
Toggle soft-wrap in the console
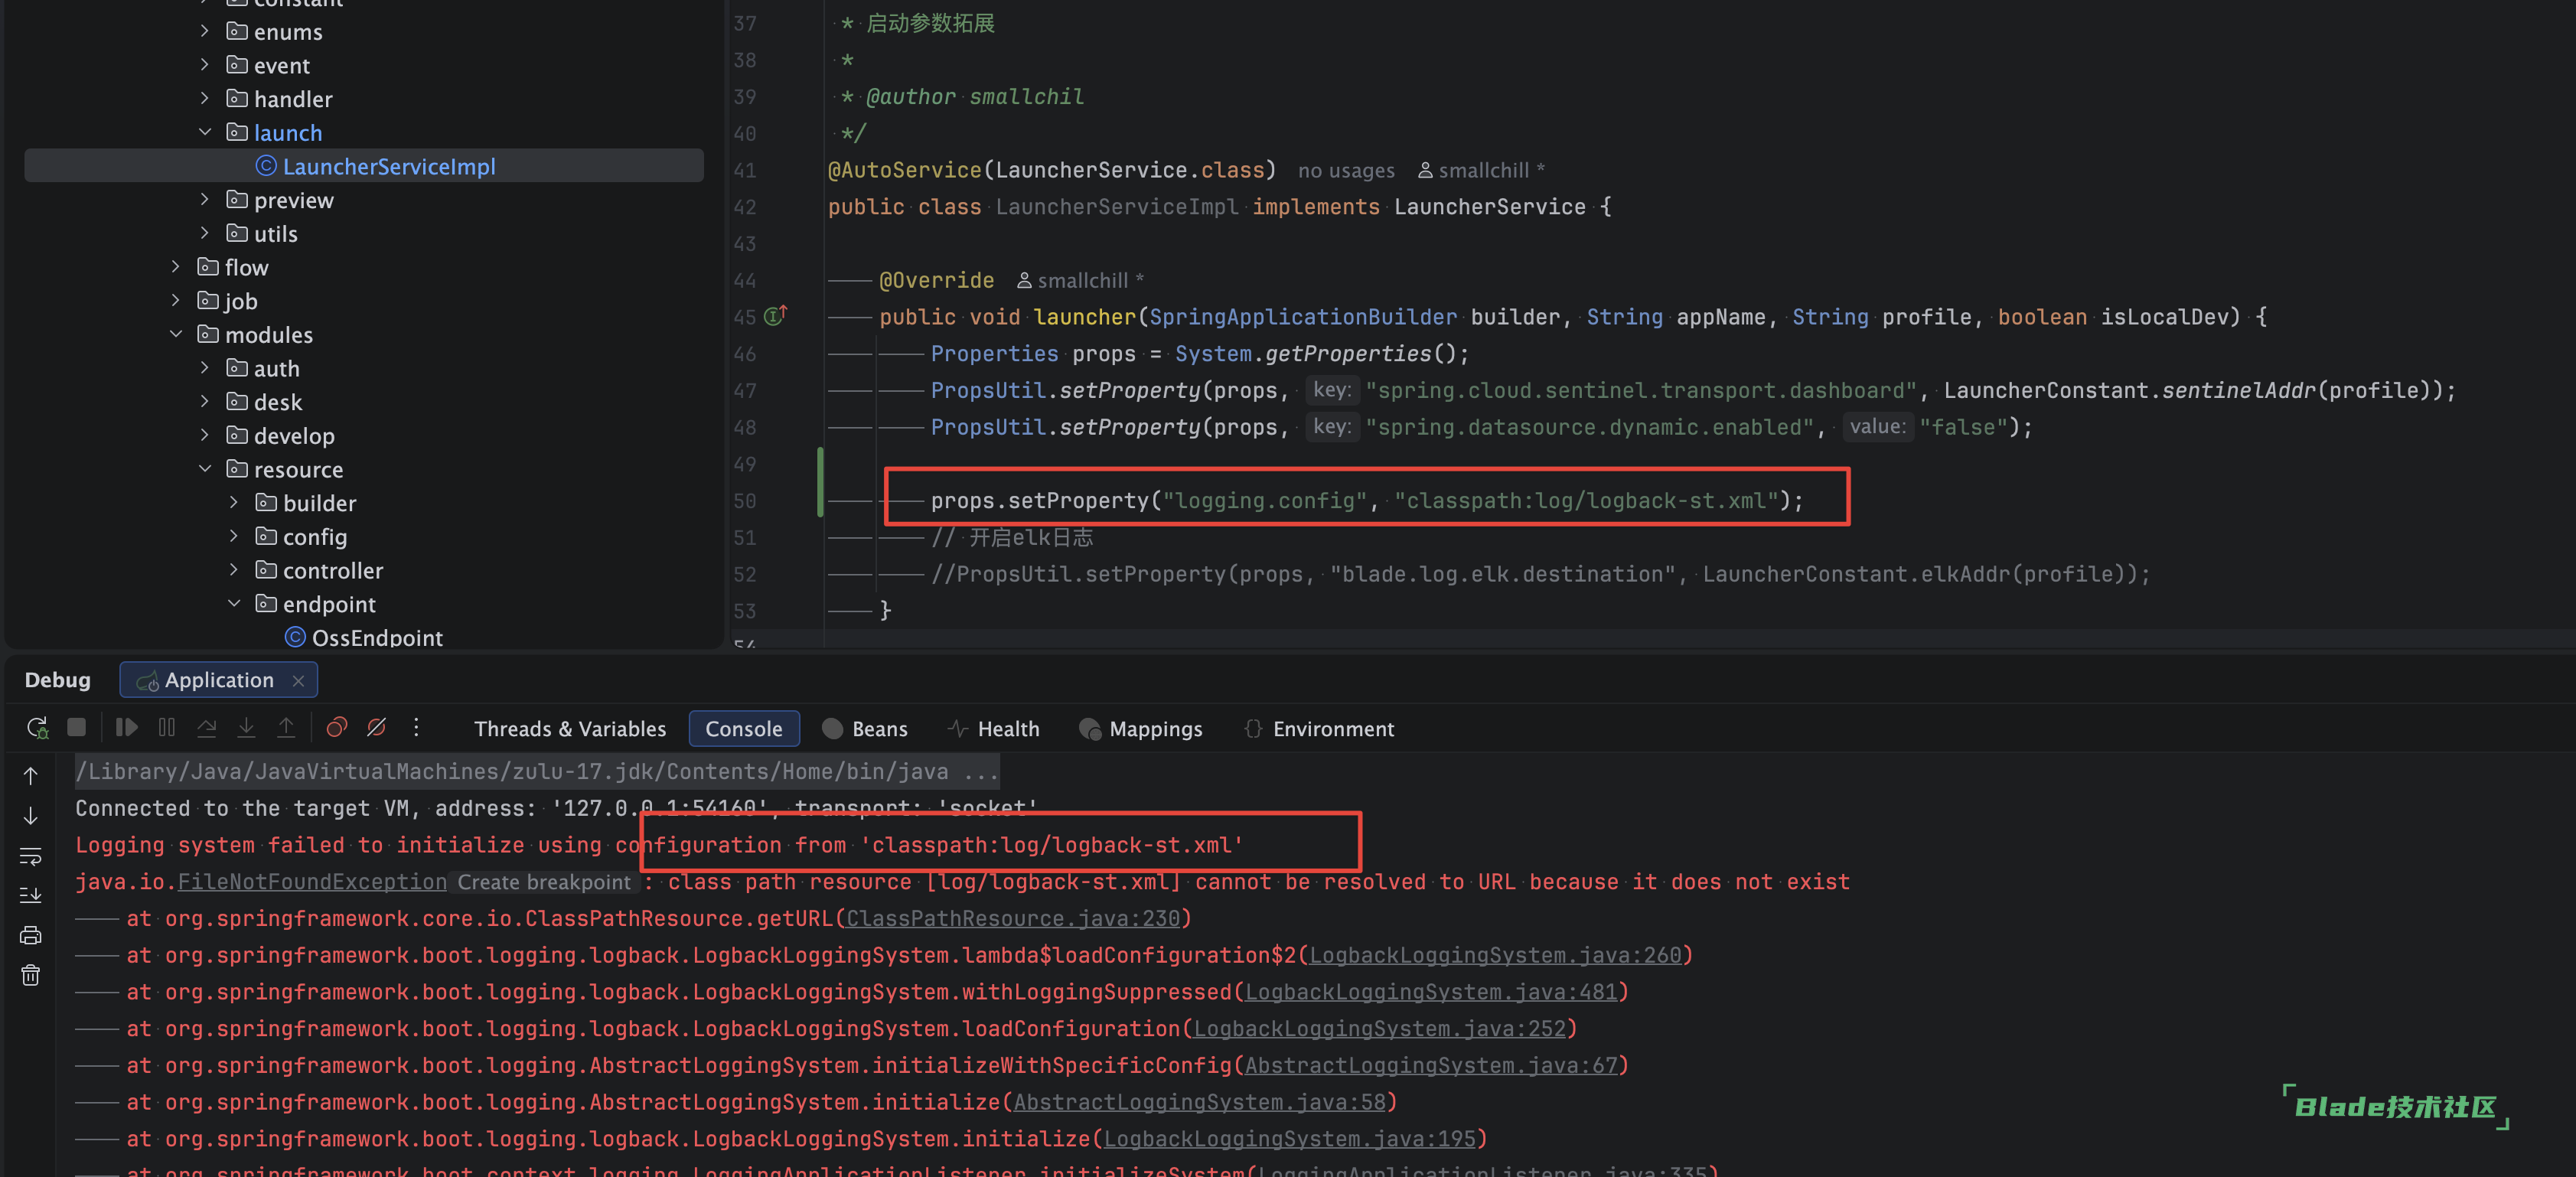tap(31, 856)
